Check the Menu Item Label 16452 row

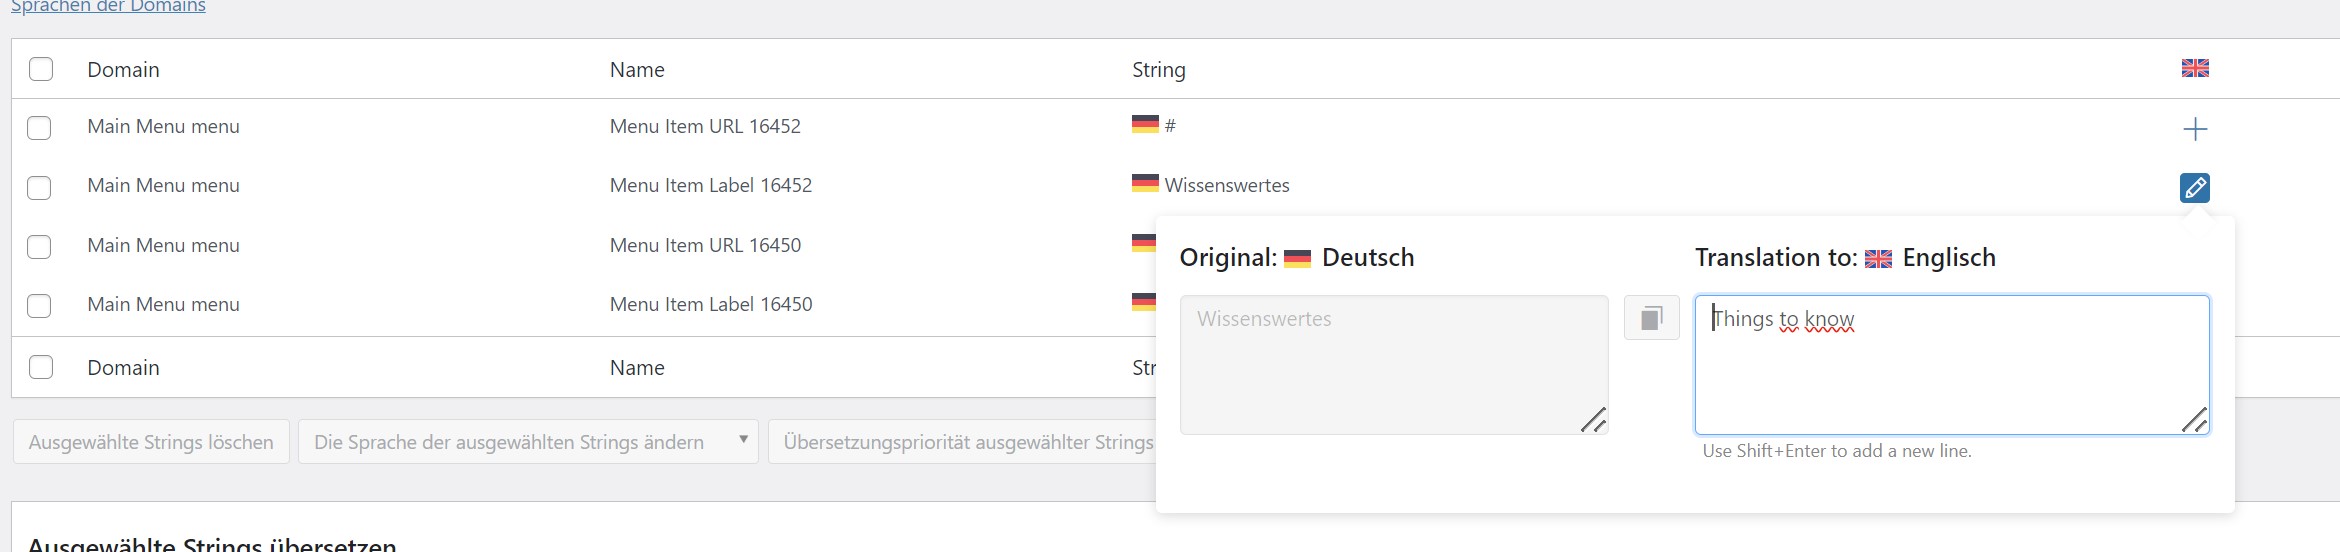pyautogui.click(x=39, y=187)
